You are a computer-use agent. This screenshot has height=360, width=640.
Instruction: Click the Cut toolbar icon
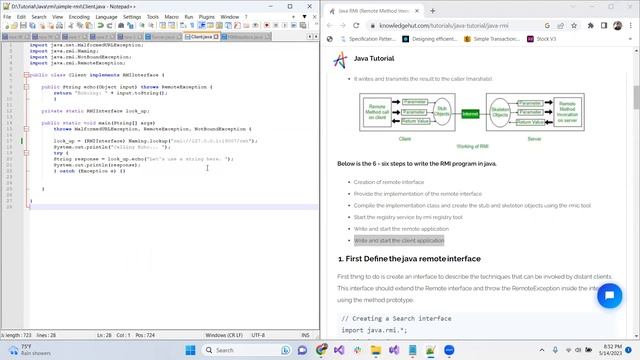[71, 25]
